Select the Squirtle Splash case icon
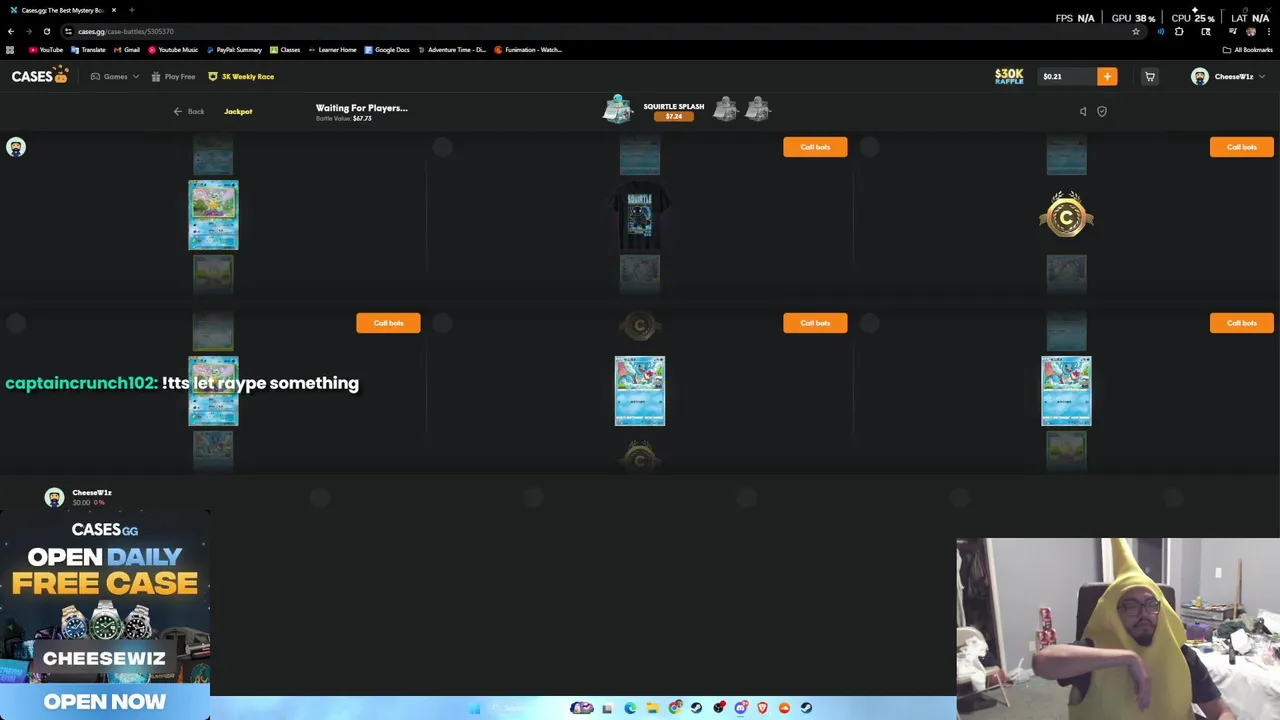Image resolution: width=1280 pixels, height=720 pixels. pos(618,110)
